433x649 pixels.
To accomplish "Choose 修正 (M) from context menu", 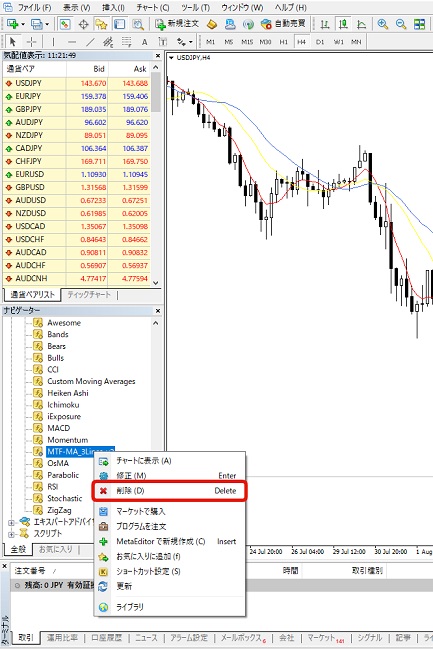I will coord(170,476).
